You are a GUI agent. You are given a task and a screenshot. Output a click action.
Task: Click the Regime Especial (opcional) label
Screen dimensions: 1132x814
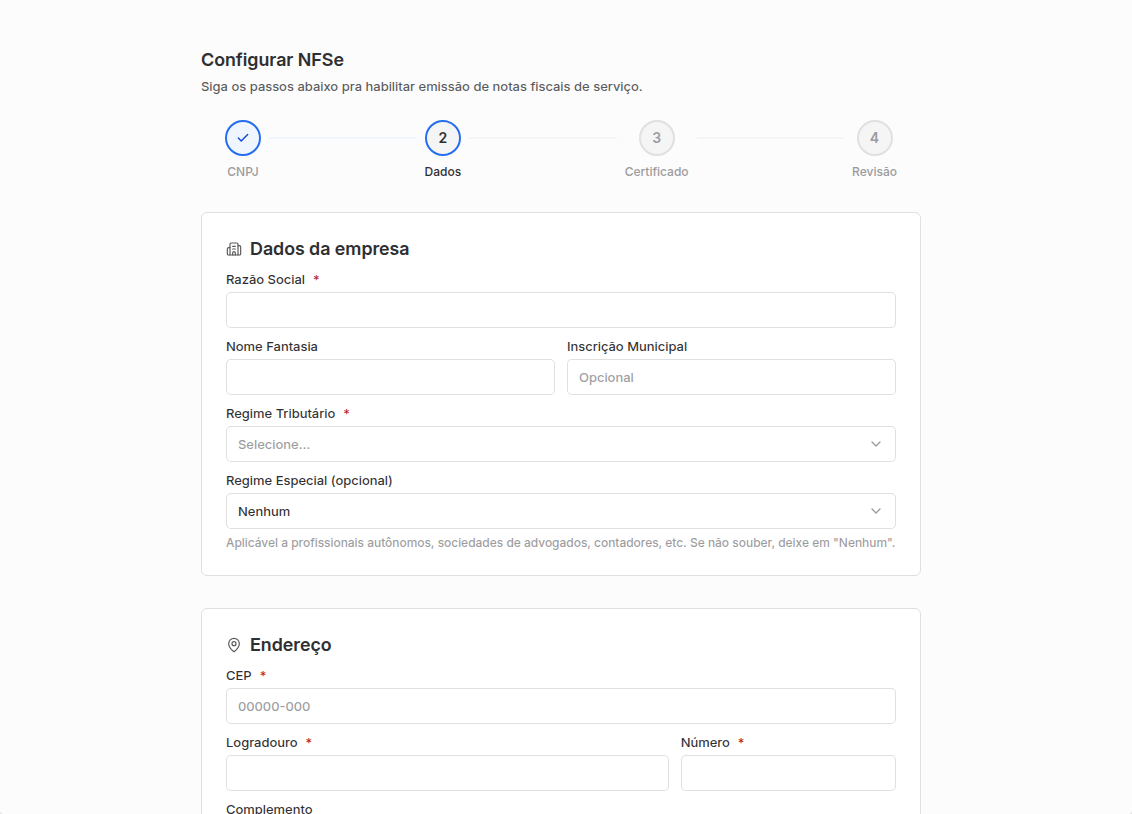309,481
